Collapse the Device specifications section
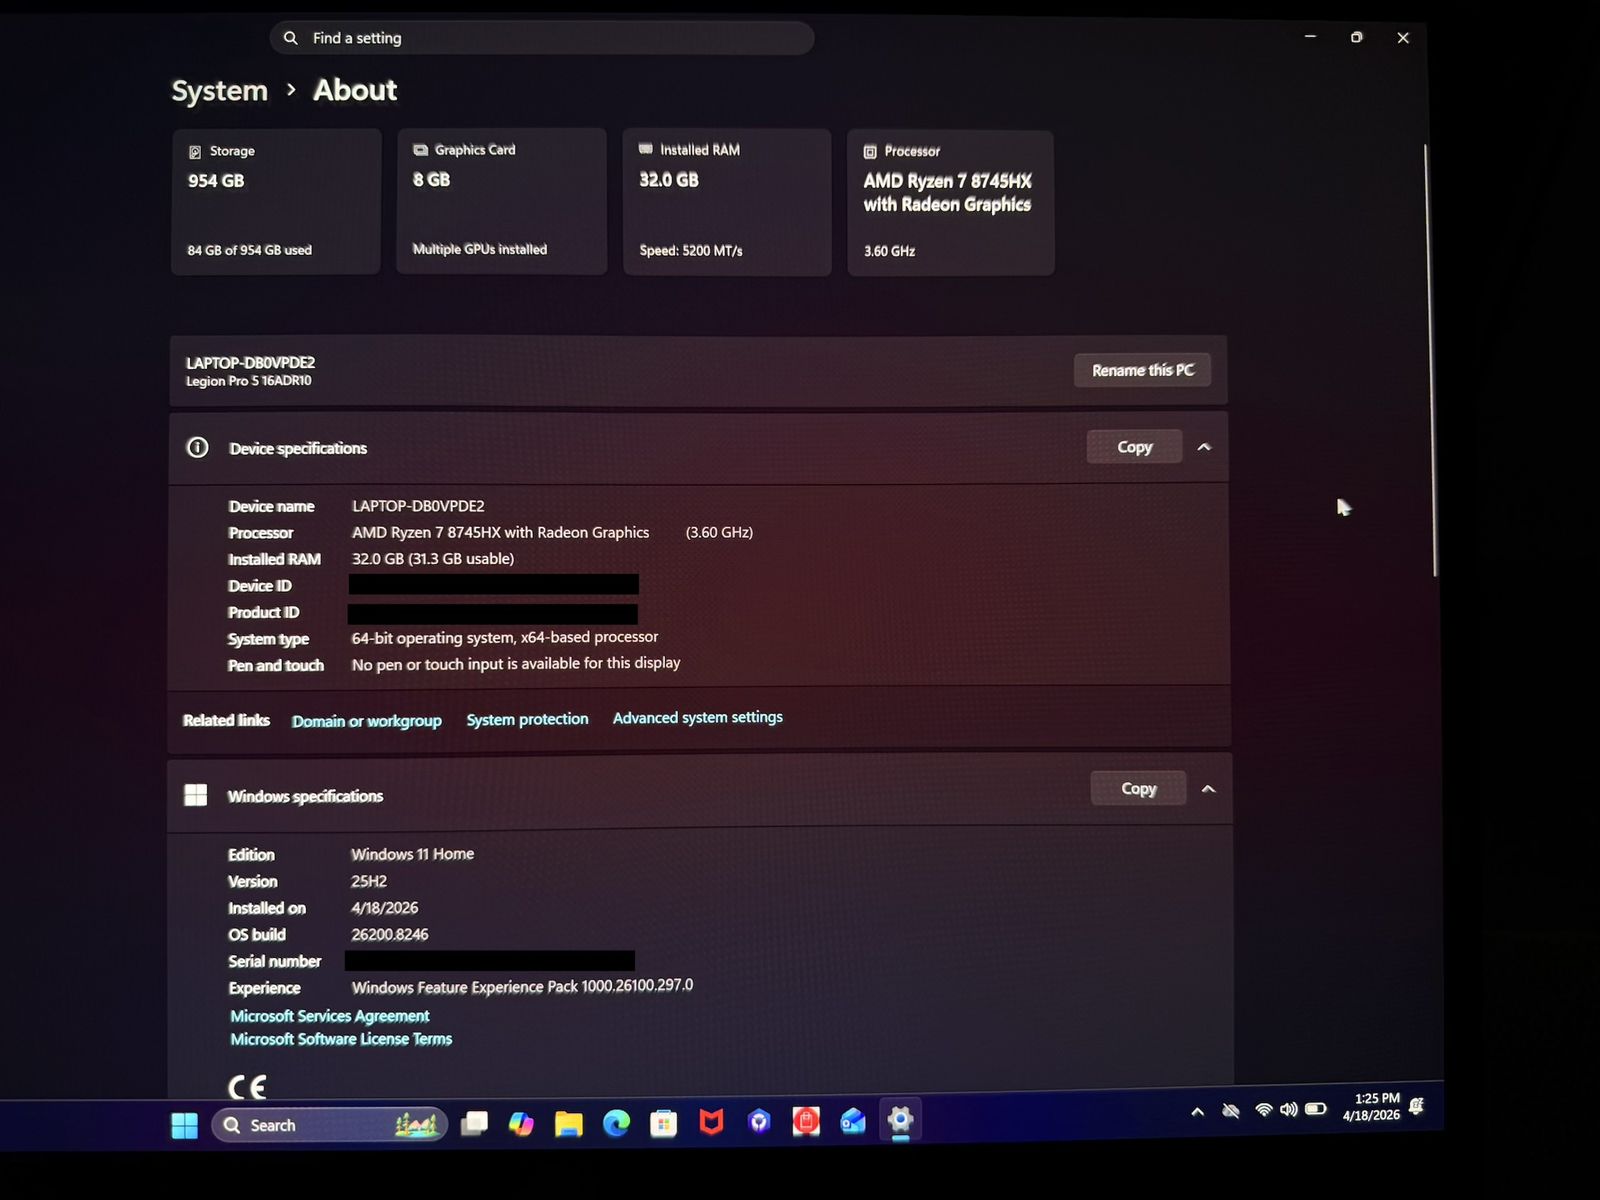The height and width of the screenshot is (1200, 1600). [1204, 447]
